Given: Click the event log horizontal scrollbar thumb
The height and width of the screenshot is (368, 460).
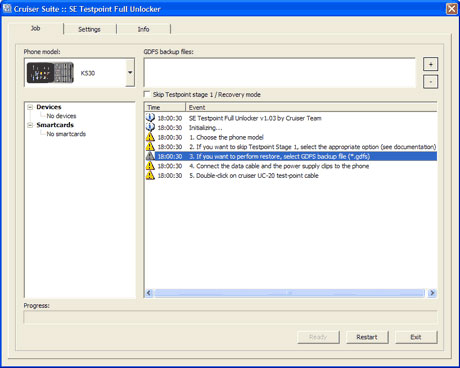Looking at the screenshot, I should click(x=290, y=293).
